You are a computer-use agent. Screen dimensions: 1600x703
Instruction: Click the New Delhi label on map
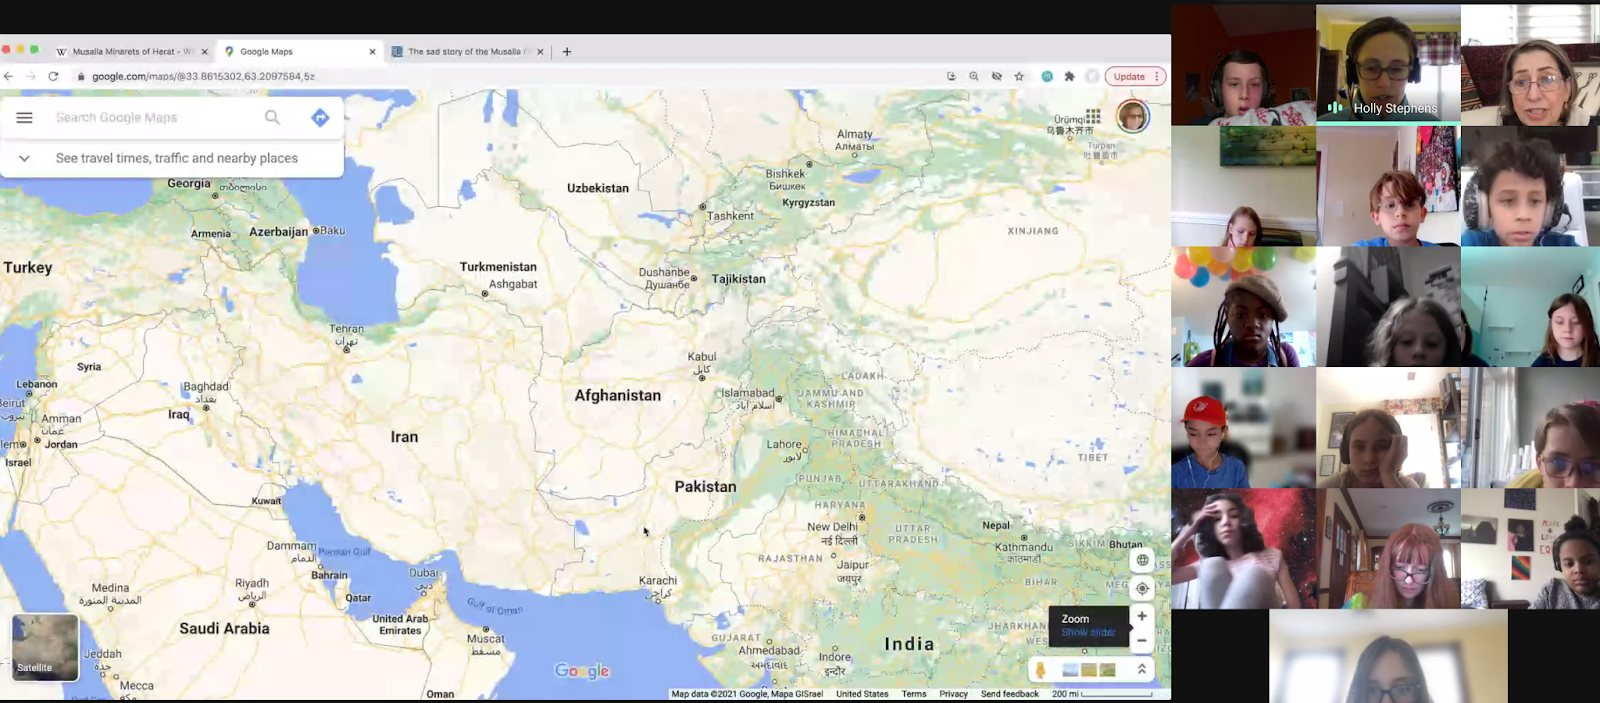[832, 527]
